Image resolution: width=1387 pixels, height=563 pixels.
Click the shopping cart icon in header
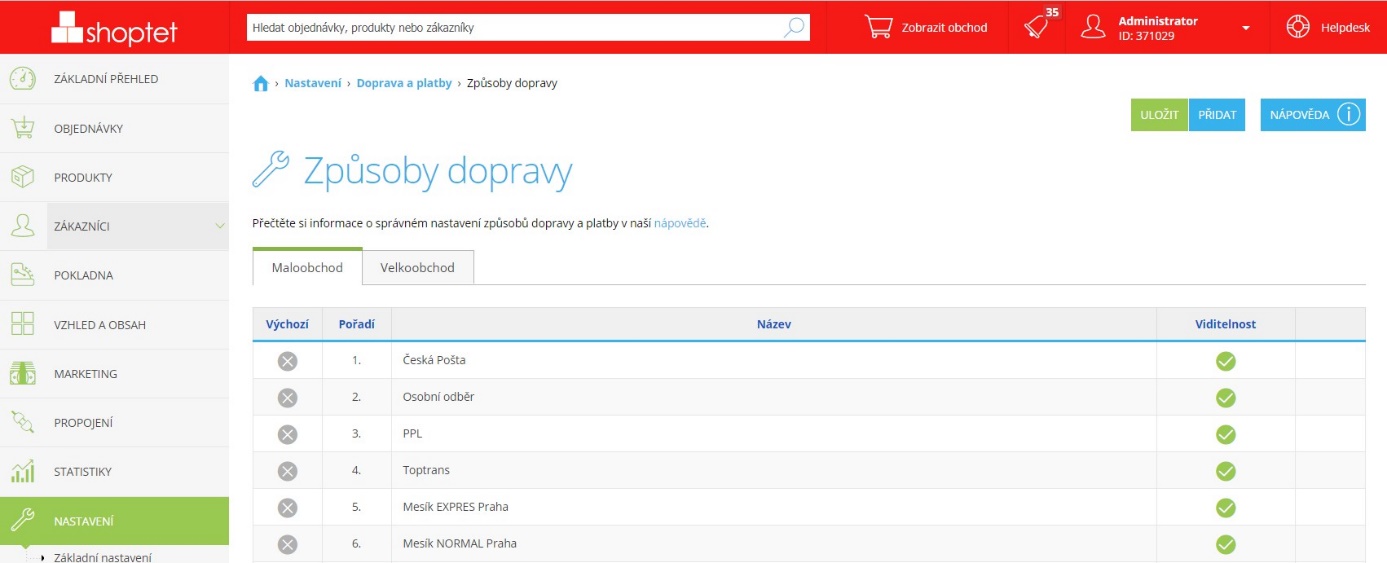click(878, 27)
